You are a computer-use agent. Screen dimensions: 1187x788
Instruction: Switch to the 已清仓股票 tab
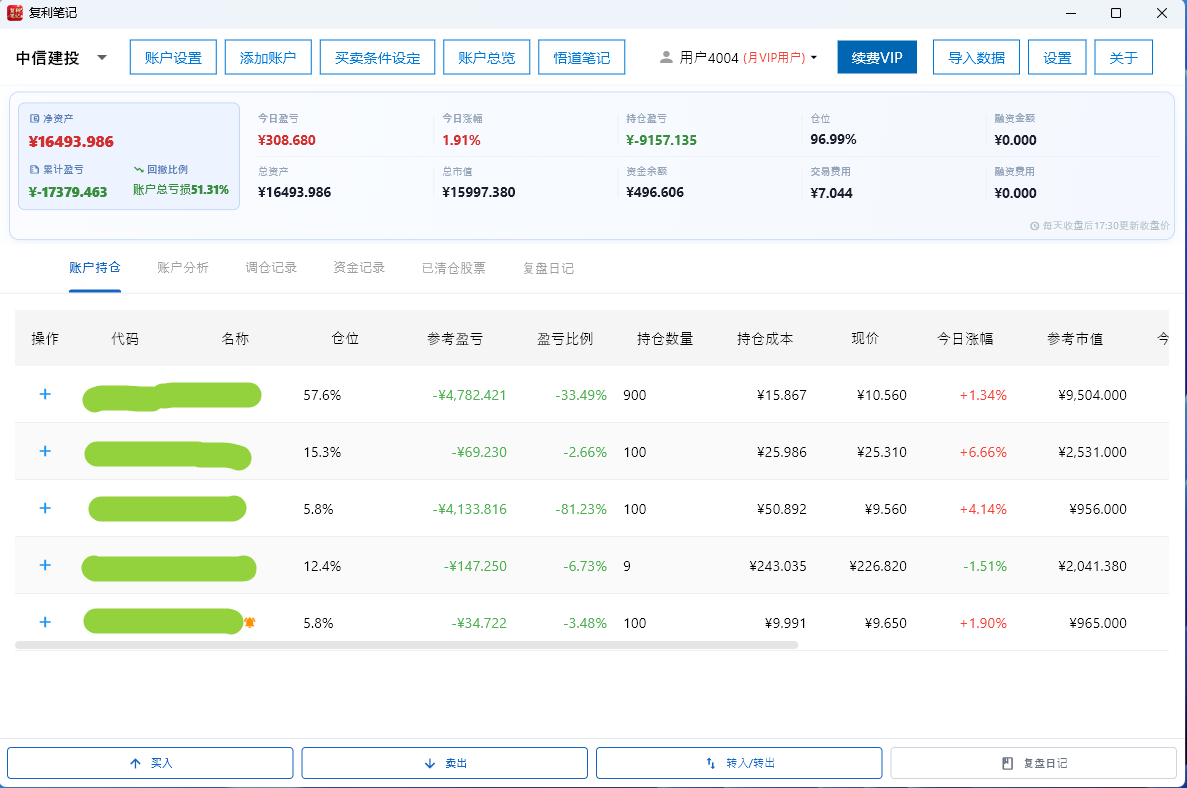pos(453,268)
